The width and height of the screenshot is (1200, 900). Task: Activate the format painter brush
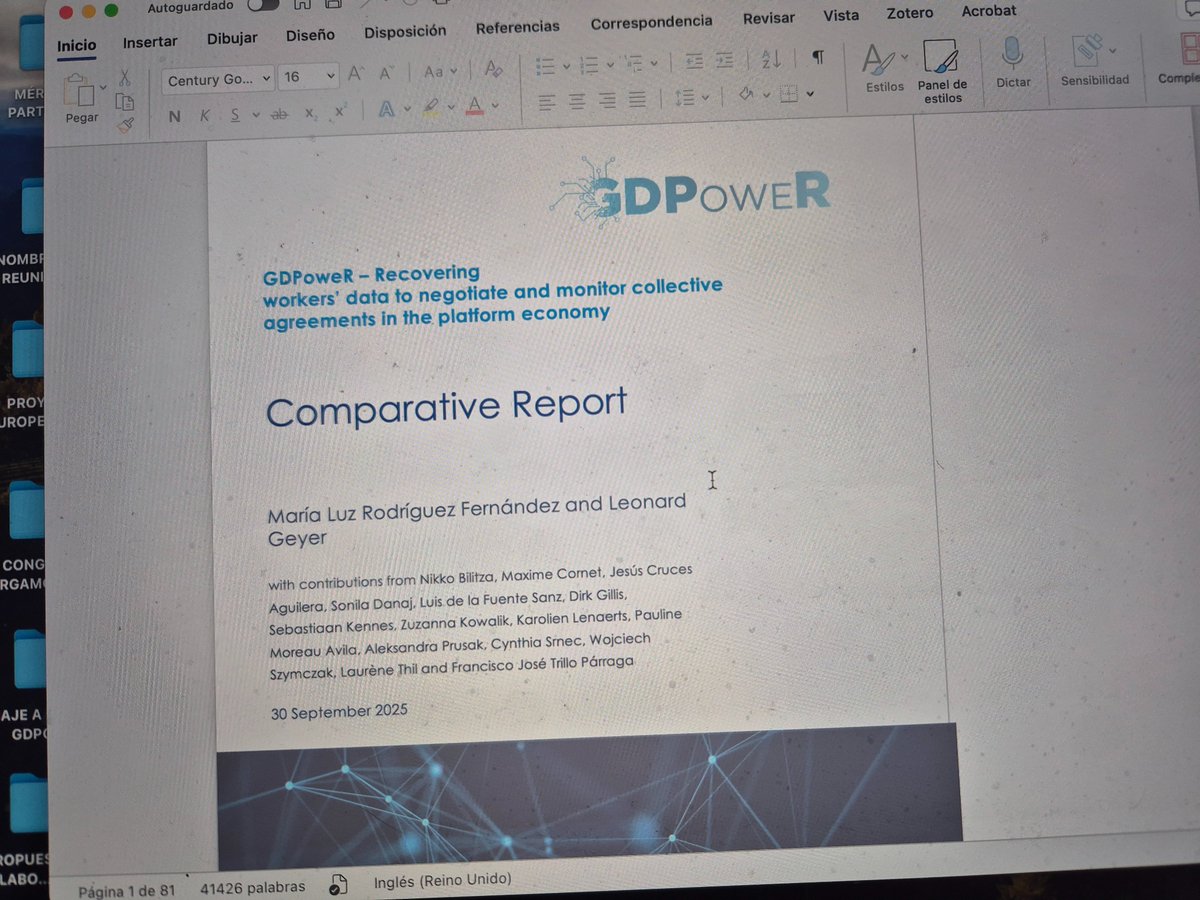pyautogui.click(x=125, y=124)
